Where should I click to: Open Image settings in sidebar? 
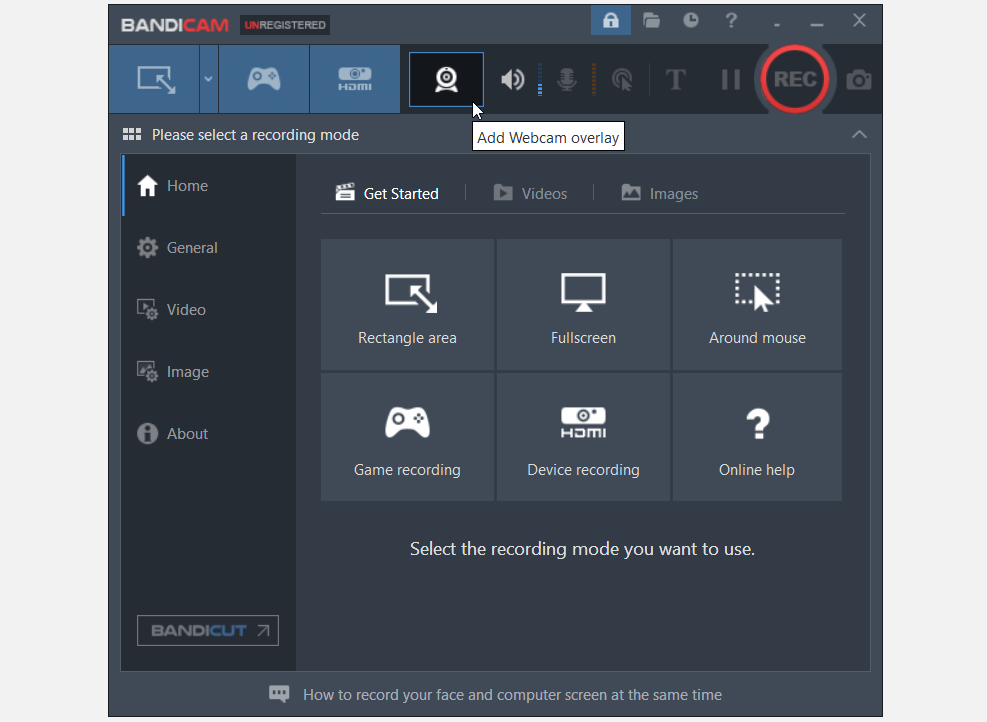[x=209, y=371]
